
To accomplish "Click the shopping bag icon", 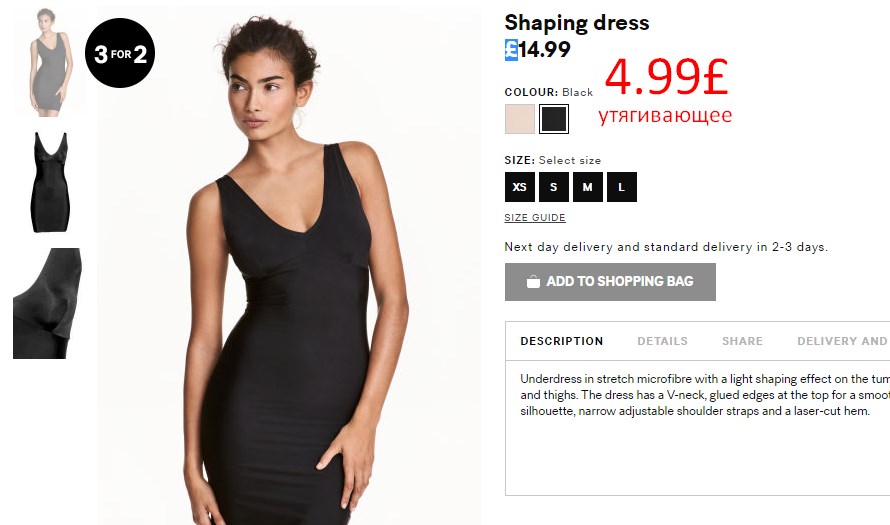I will click(533, 282).
